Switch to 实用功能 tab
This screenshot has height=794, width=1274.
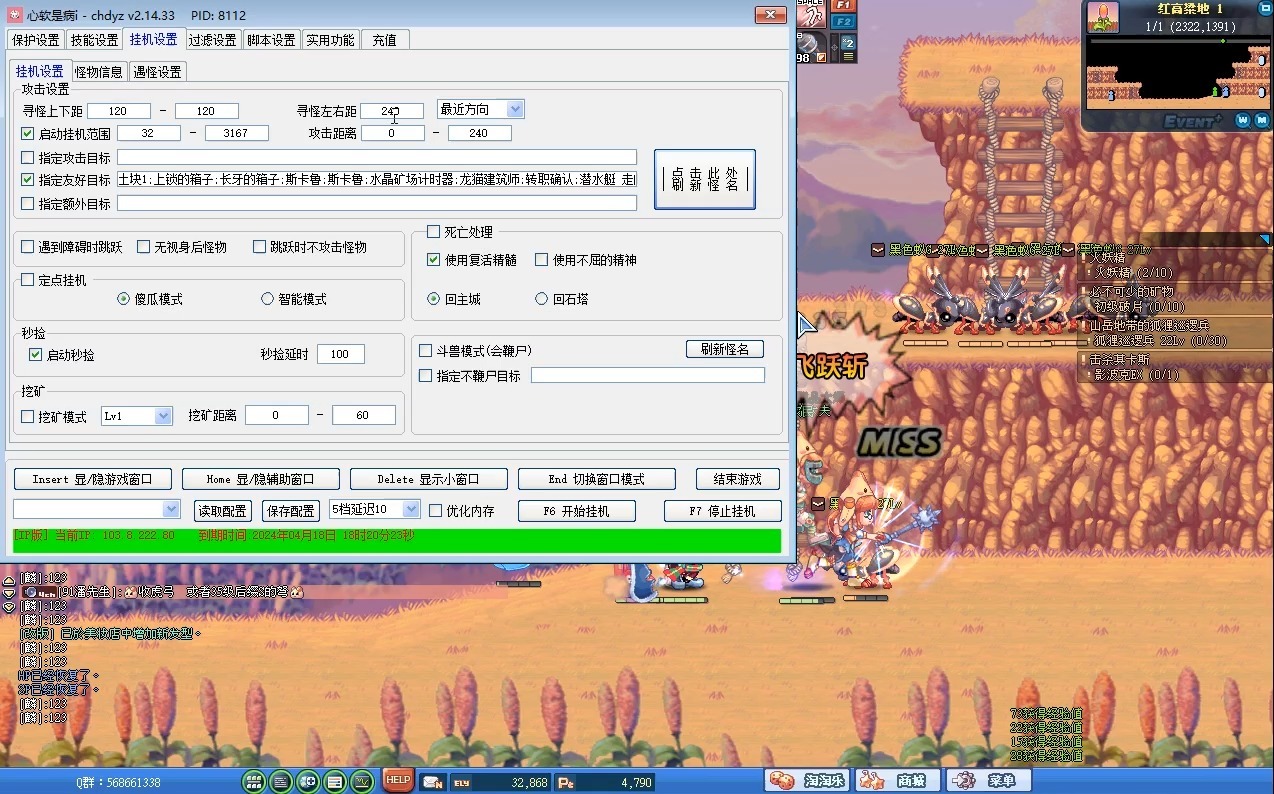[330, 40]
